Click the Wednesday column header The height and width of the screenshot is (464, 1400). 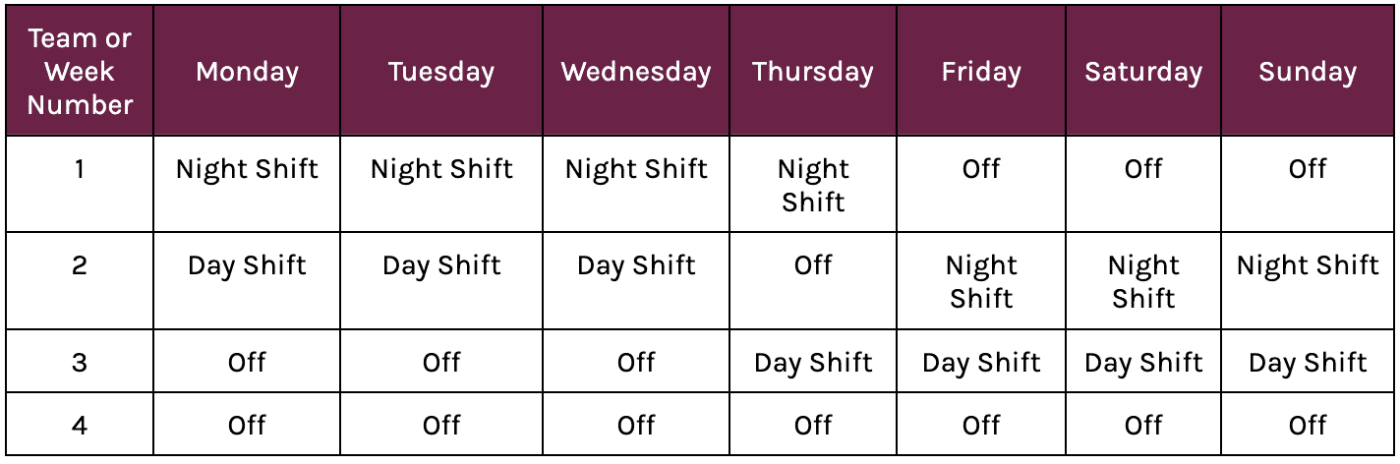tap(636, 72)
